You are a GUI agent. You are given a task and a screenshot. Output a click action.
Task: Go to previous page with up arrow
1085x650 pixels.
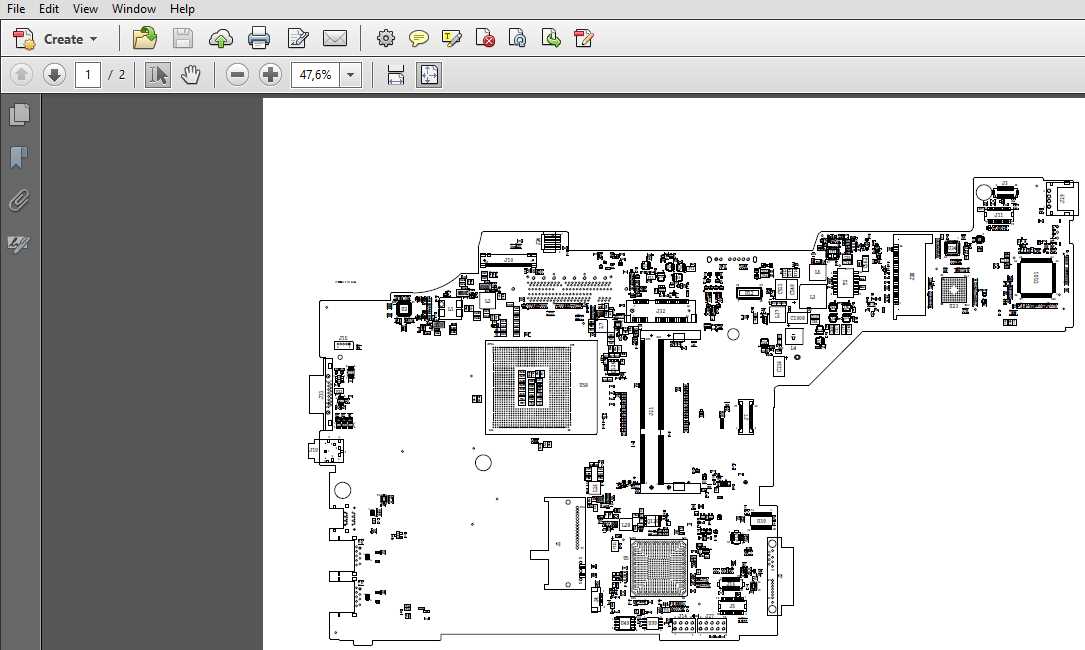point(21,74)
